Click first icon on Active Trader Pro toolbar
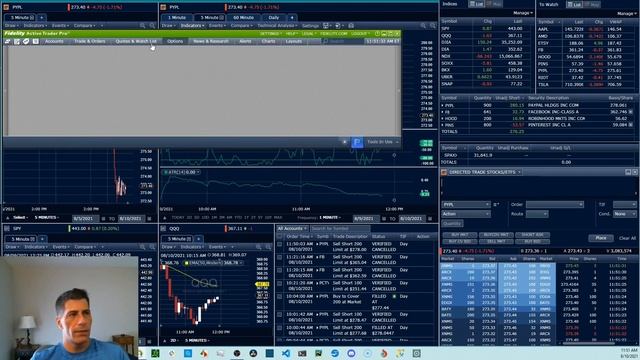Viewport: 640px width, 360px height. point(7,41)
